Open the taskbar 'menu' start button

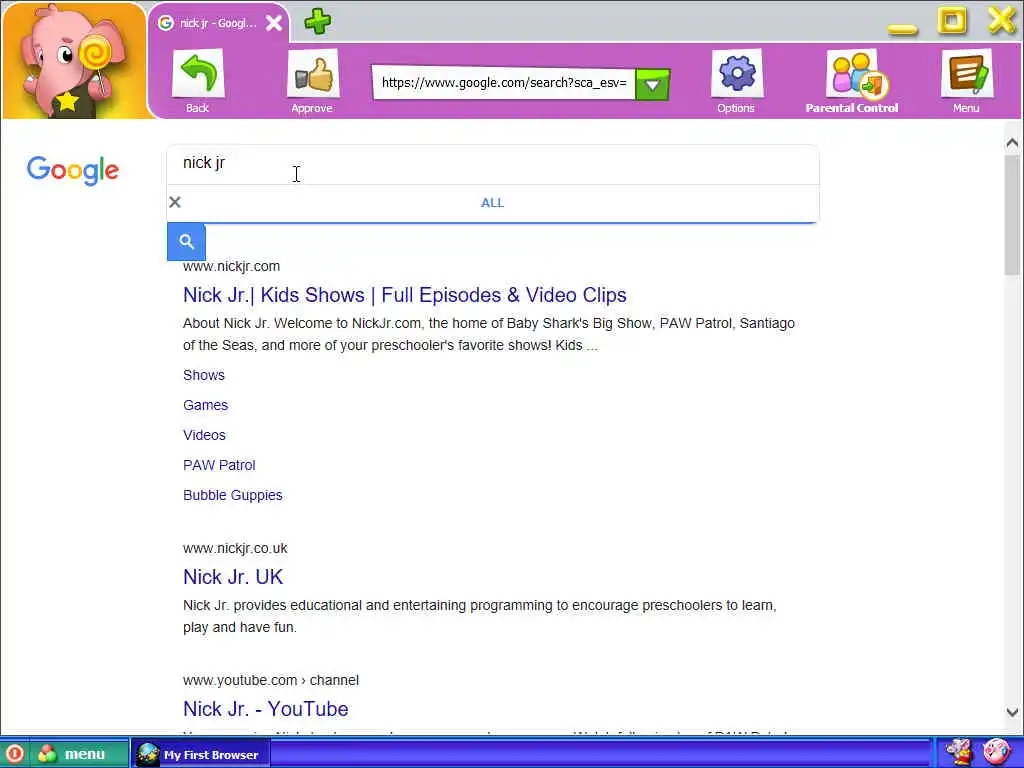[x=78, y=754]
